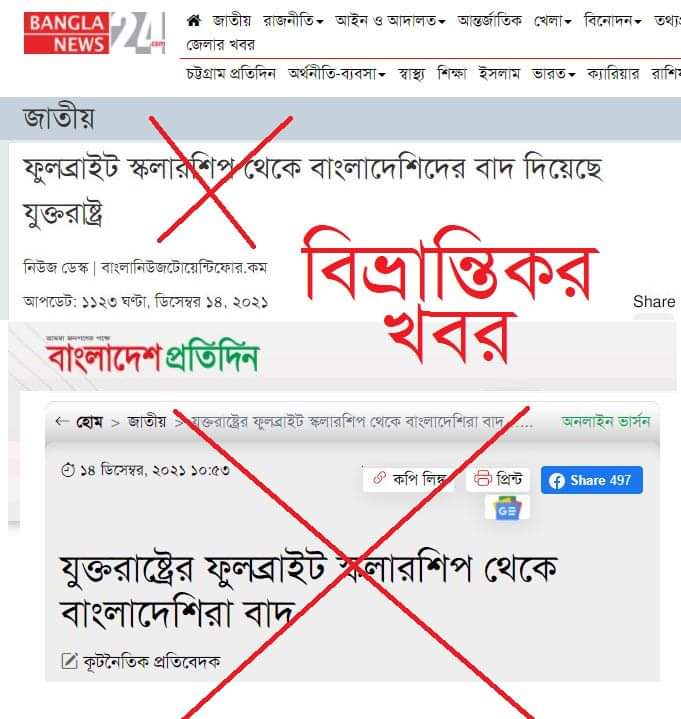Open the বাংলাদেশ প্রতিদিন logo
Screen dimensions: 681x719
pyautogui.click(x=152, y=355)
